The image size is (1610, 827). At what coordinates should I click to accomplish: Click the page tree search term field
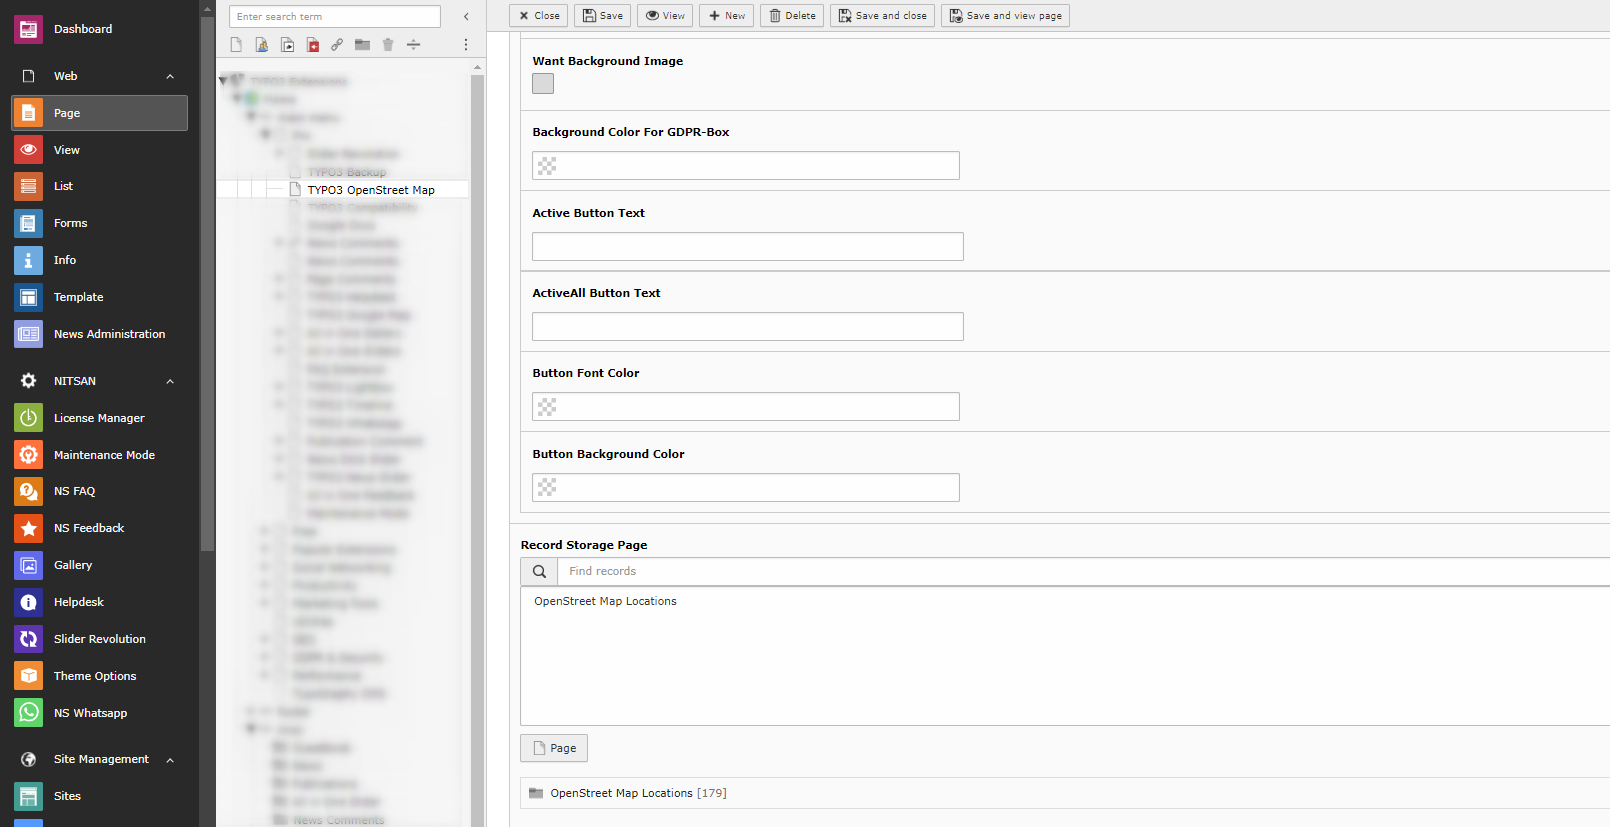coord(335,16)
